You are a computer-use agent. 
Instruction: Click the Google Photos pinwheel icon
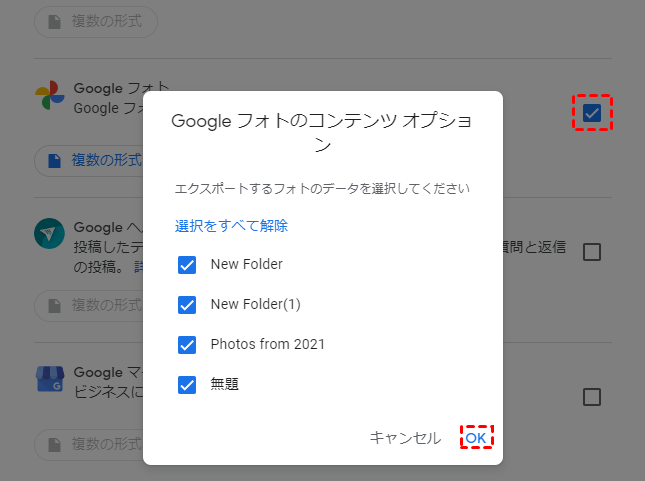[50, 97]
